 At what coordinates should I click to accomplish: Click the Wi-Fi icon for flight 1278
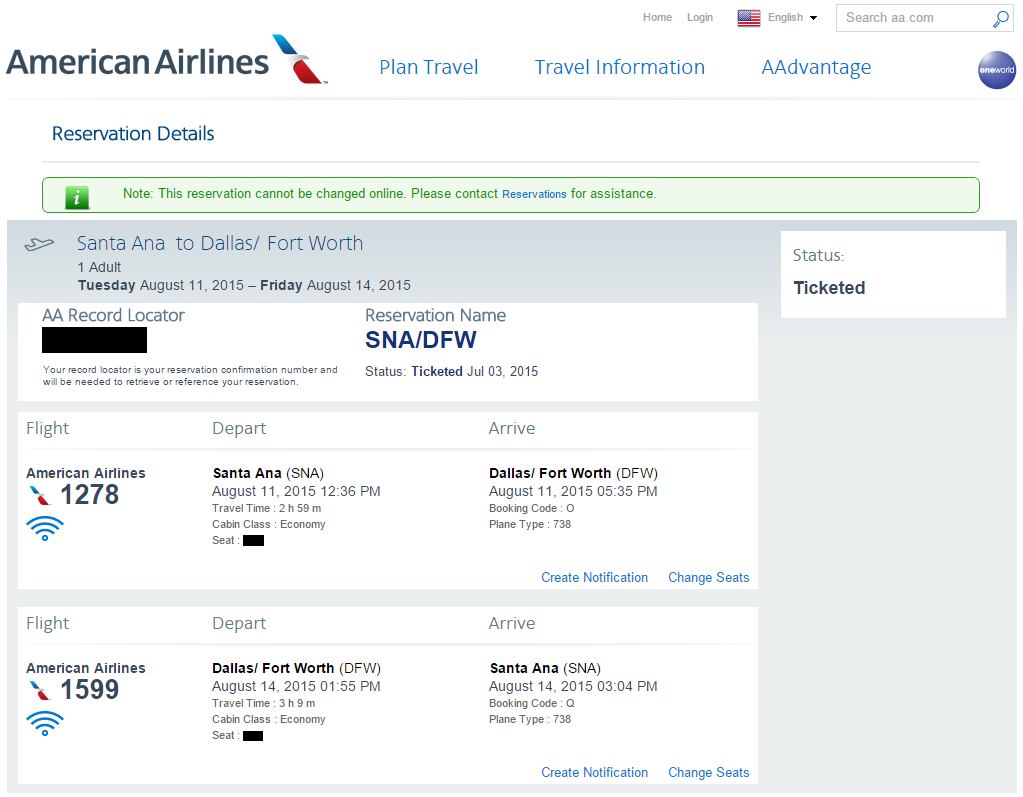pyautogui.click(x=45, y=528)
